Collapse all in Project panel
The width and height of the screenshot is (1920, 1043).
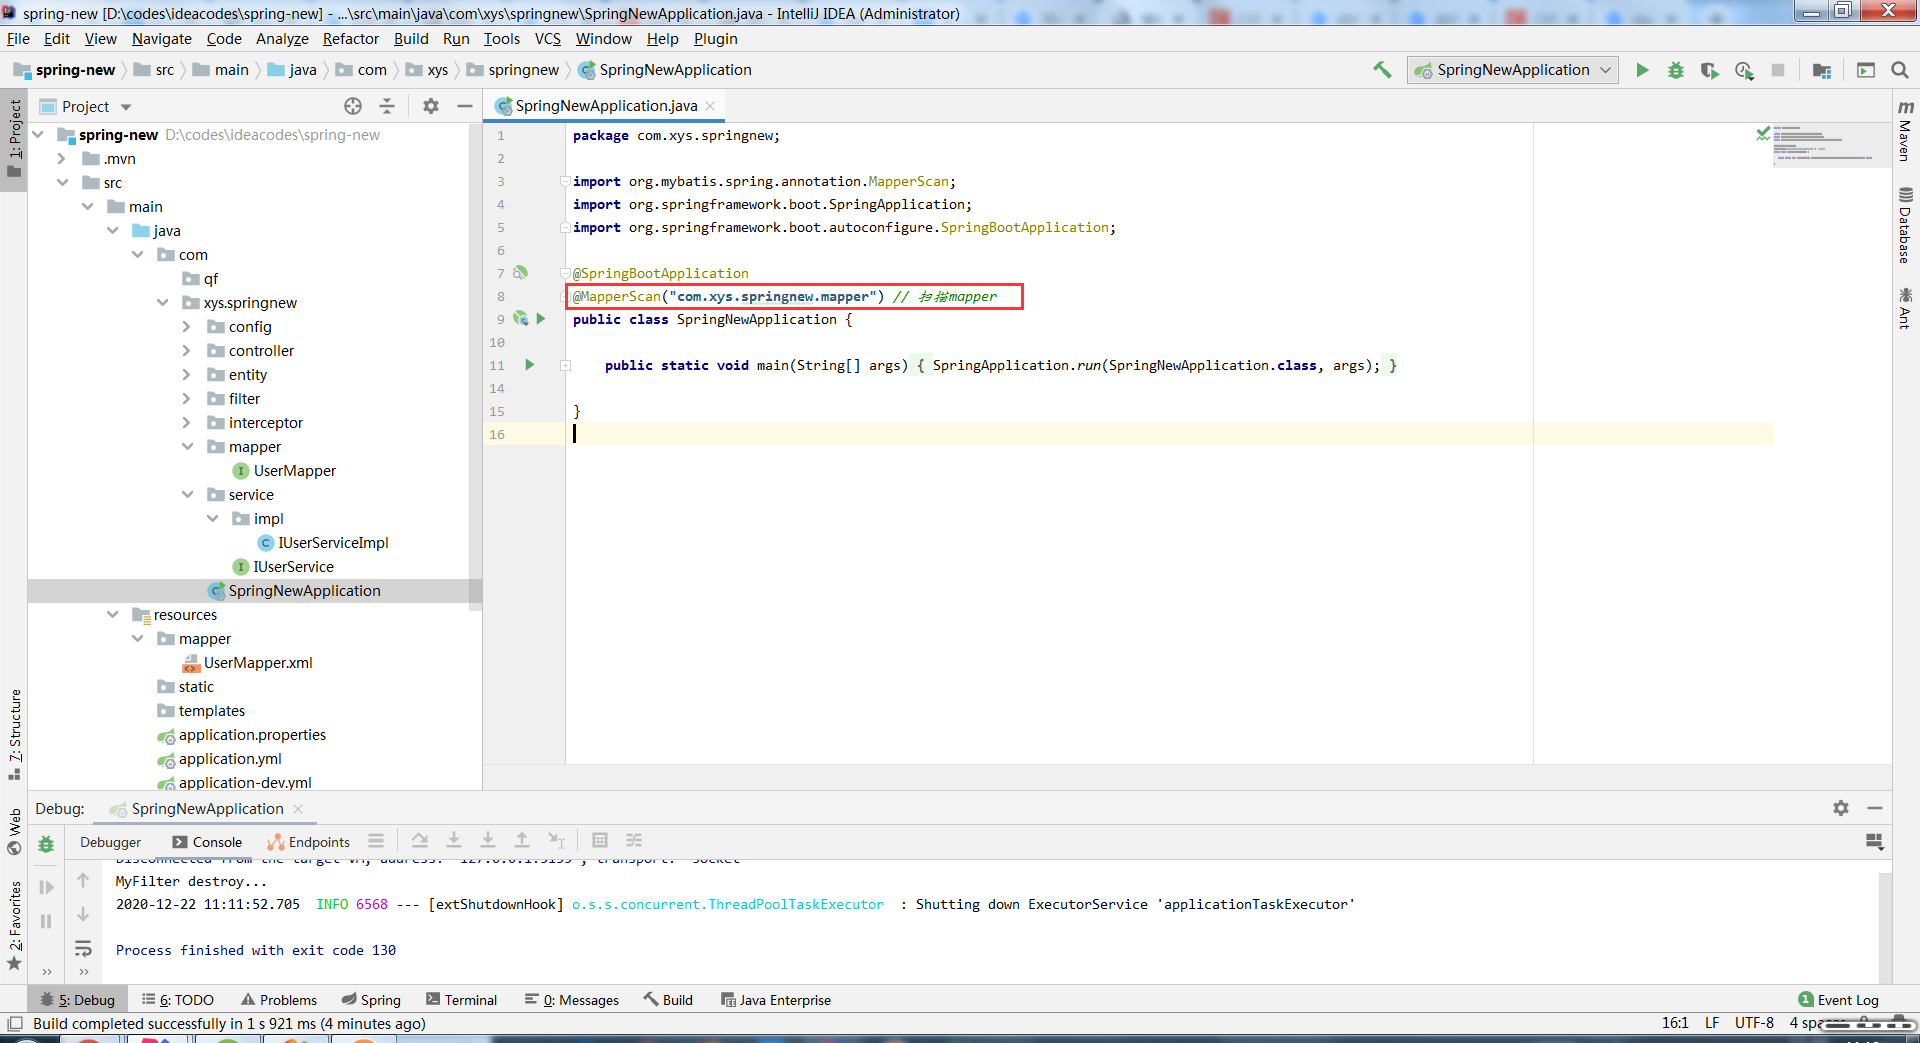(x=387, y=106)
